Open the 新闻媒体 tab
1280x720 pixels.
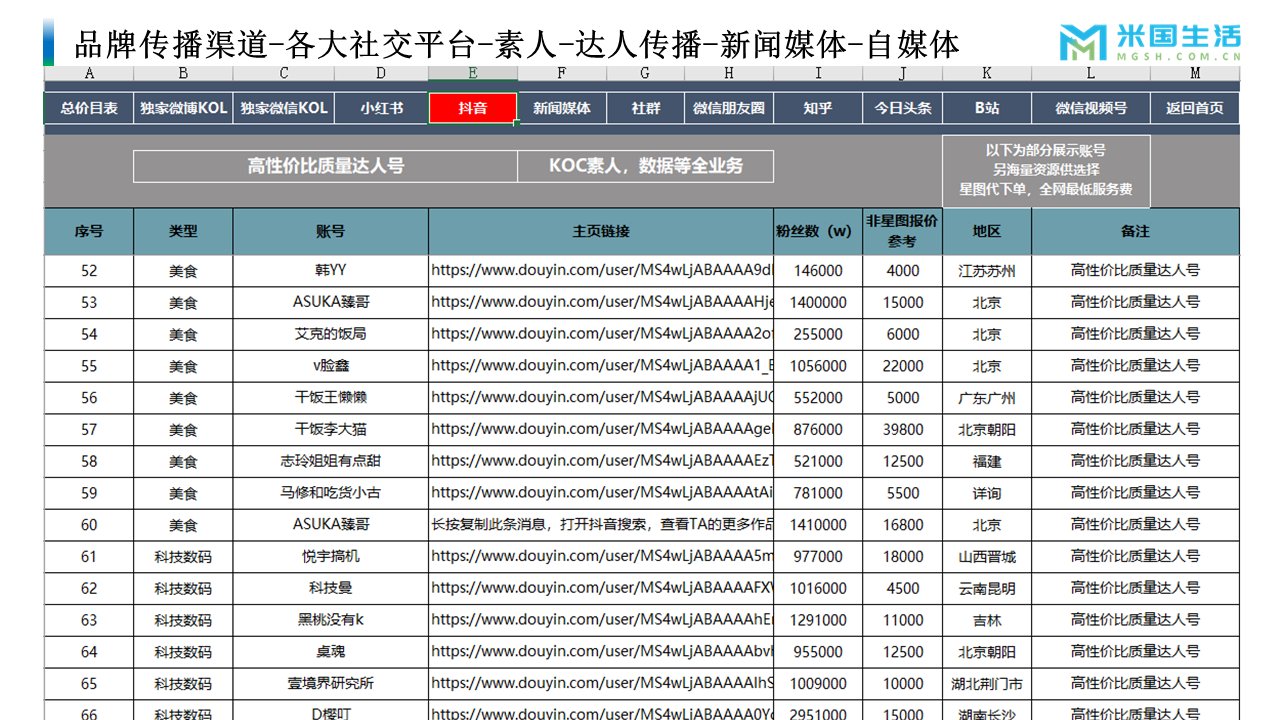click(x=561, y=108)
